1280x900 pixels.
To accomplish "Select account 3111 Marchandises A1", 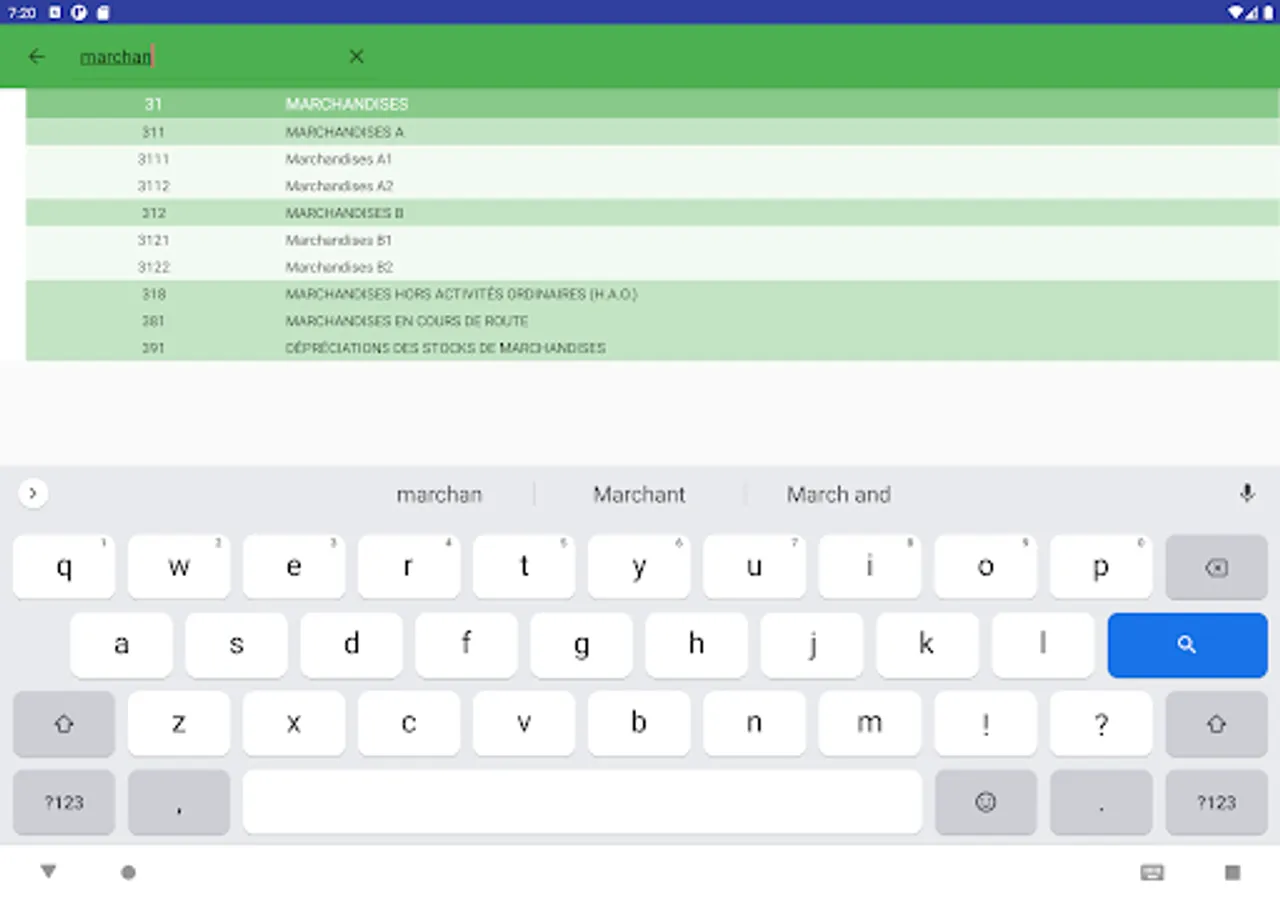I will (652, 159).
